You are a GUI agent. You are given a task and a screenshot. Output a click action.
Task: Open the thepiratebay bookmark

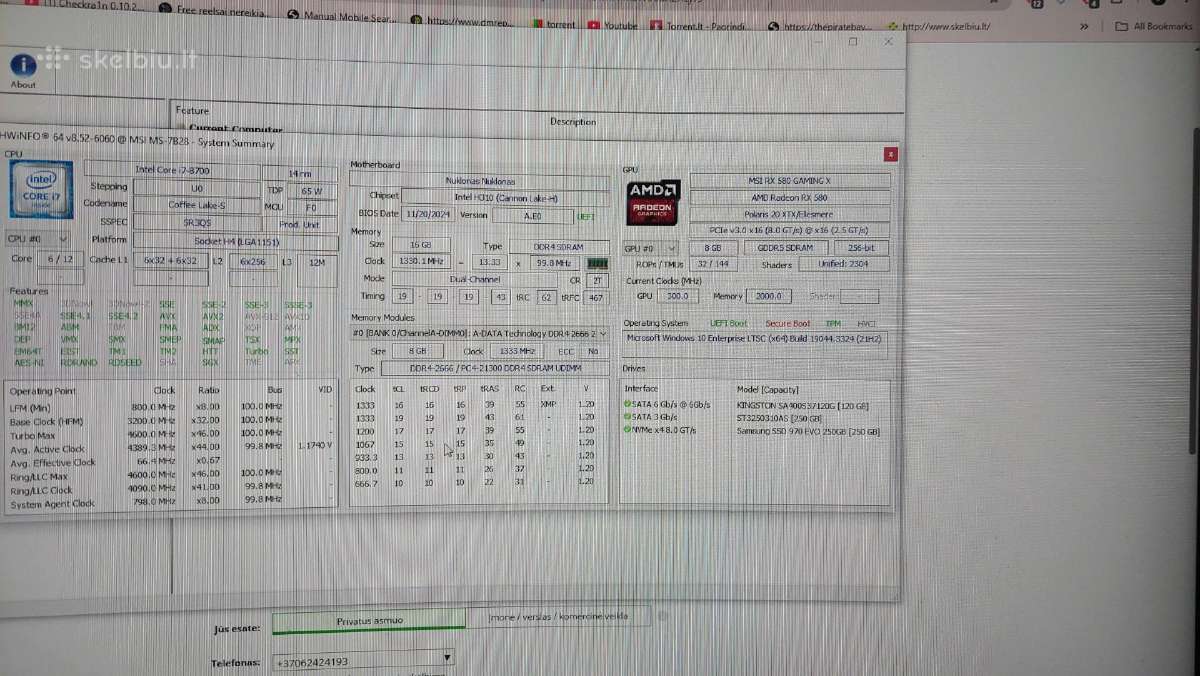pyautogui.click(x=819, y=26)
